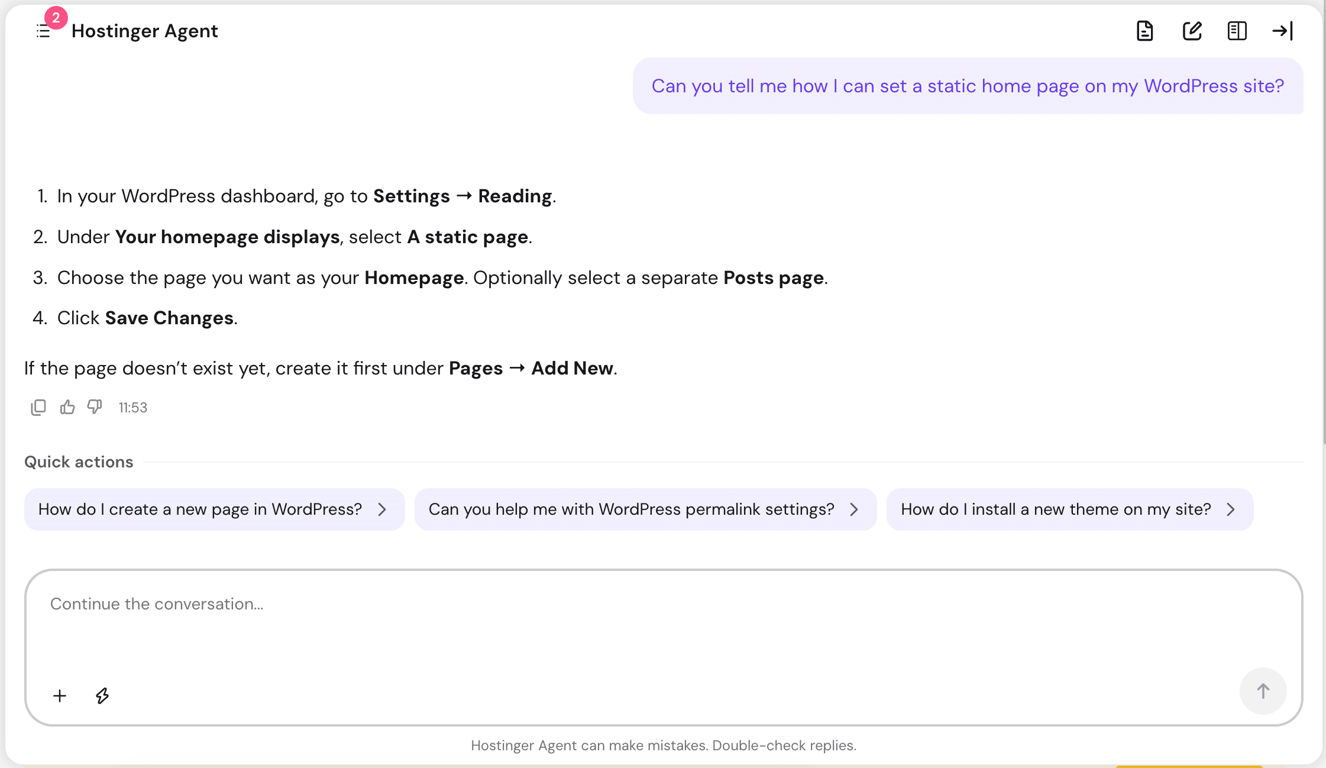Open the lightning bolt quick actions icon
The image size is (1326, 768).
[x=102, y=695]
